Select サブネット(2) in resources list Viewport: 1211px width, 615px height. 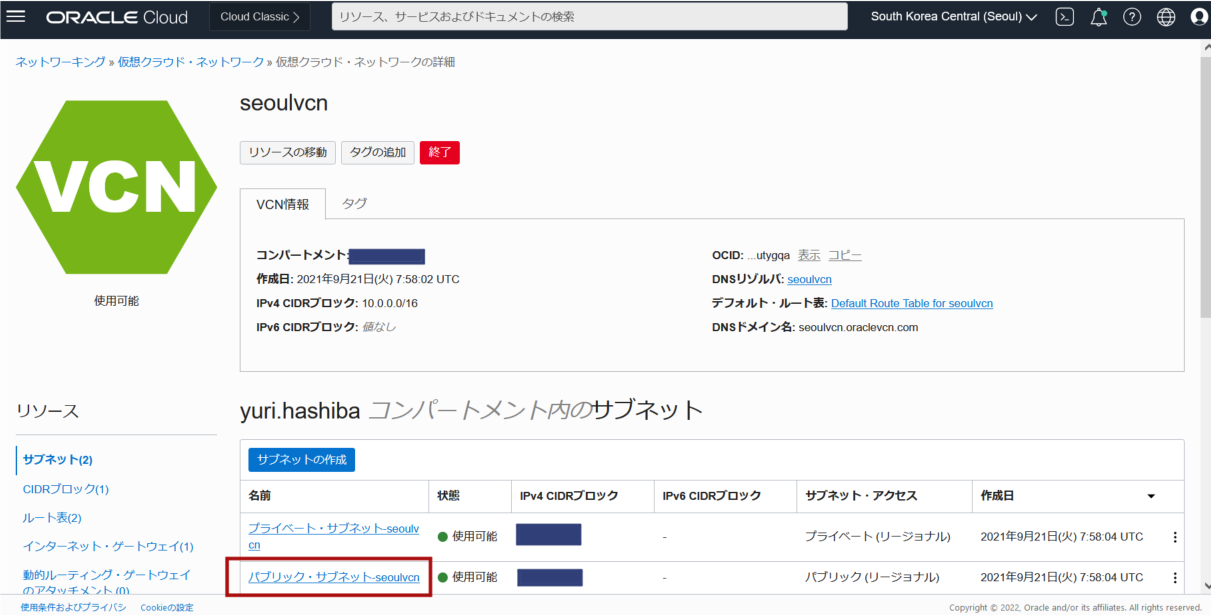pos(58,460)
